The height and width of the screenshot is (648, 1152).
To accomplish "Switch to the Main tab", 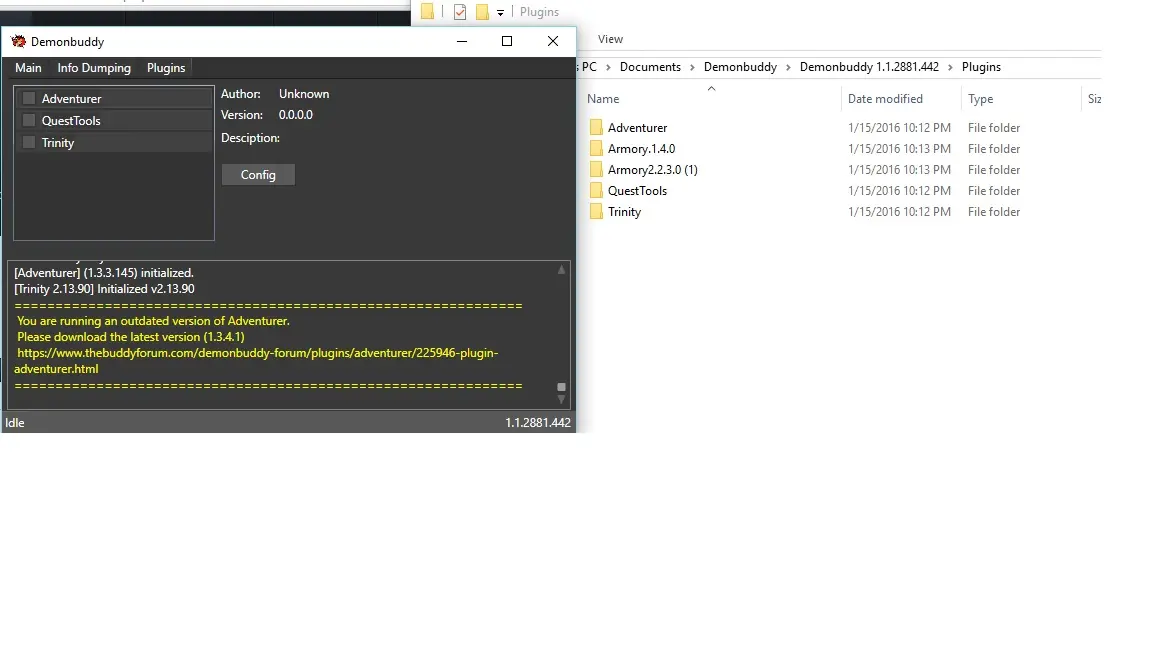I will pos(28,68).
